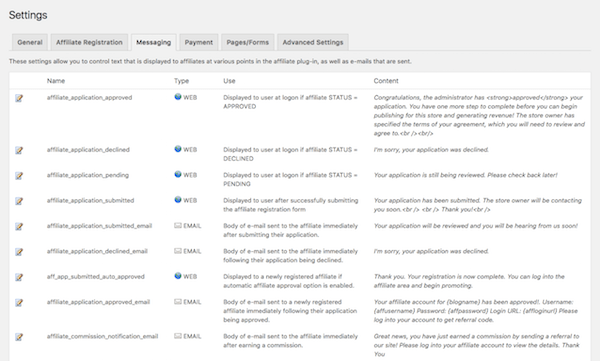This screenshot has height=361, width=600.
Task: Click EMAIL envelope icon for affiliate_application_declined_email
Action: 178,251
